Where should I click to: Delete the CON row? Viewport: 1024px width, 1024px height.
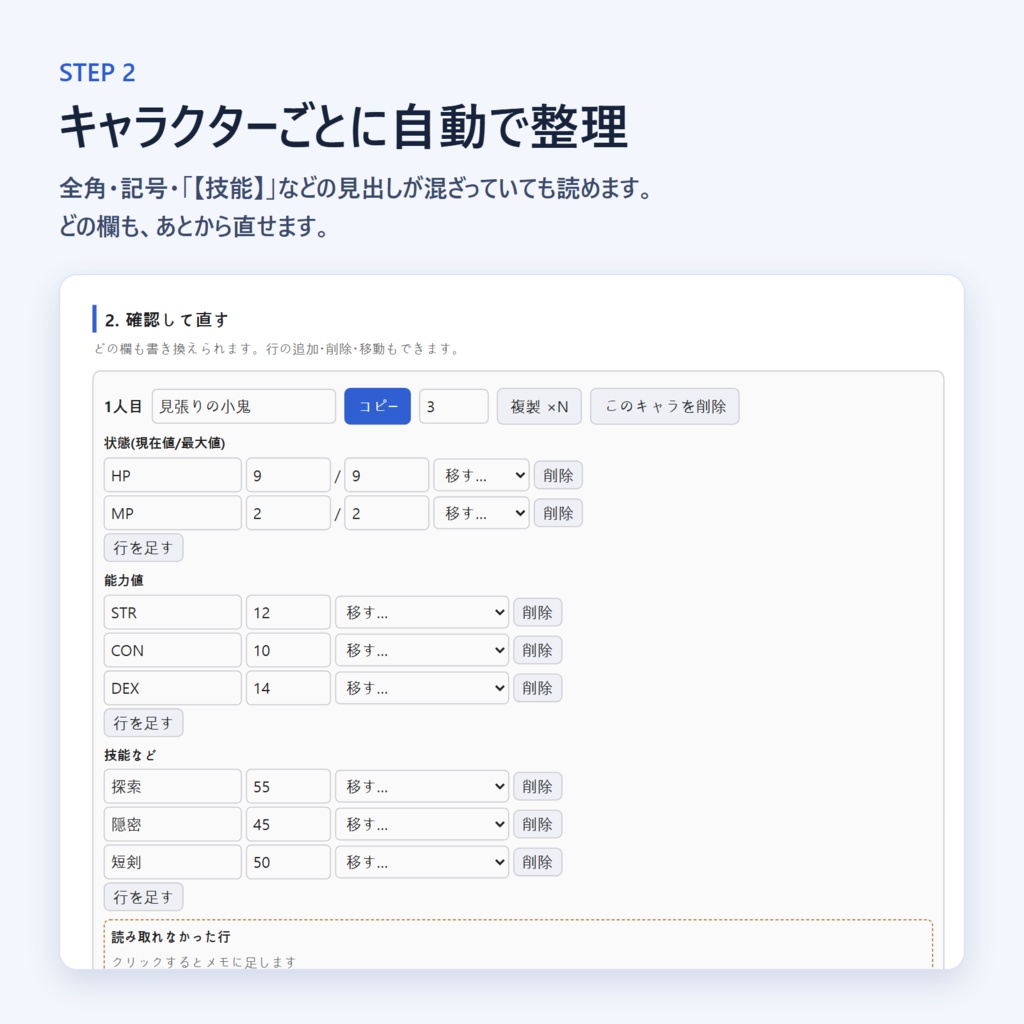click(537, 650)
